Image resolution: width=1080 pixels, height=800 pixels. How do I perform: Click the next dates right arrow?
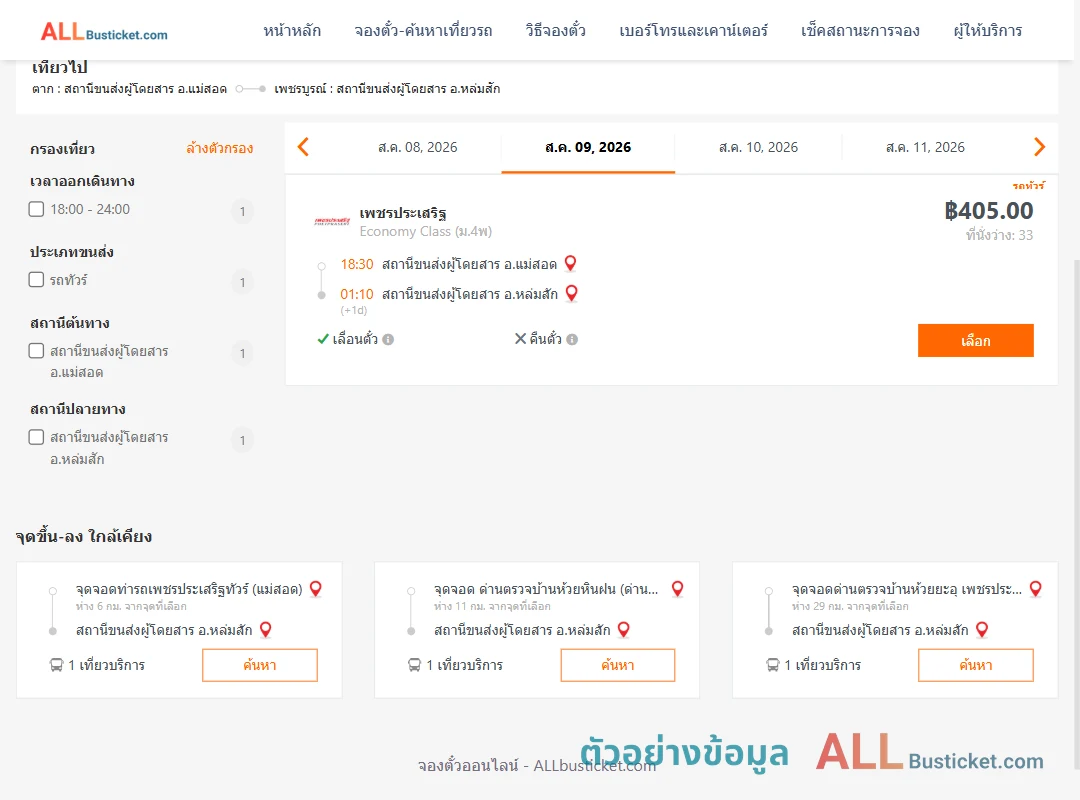pyautogui.click(x=1039, y=147)
